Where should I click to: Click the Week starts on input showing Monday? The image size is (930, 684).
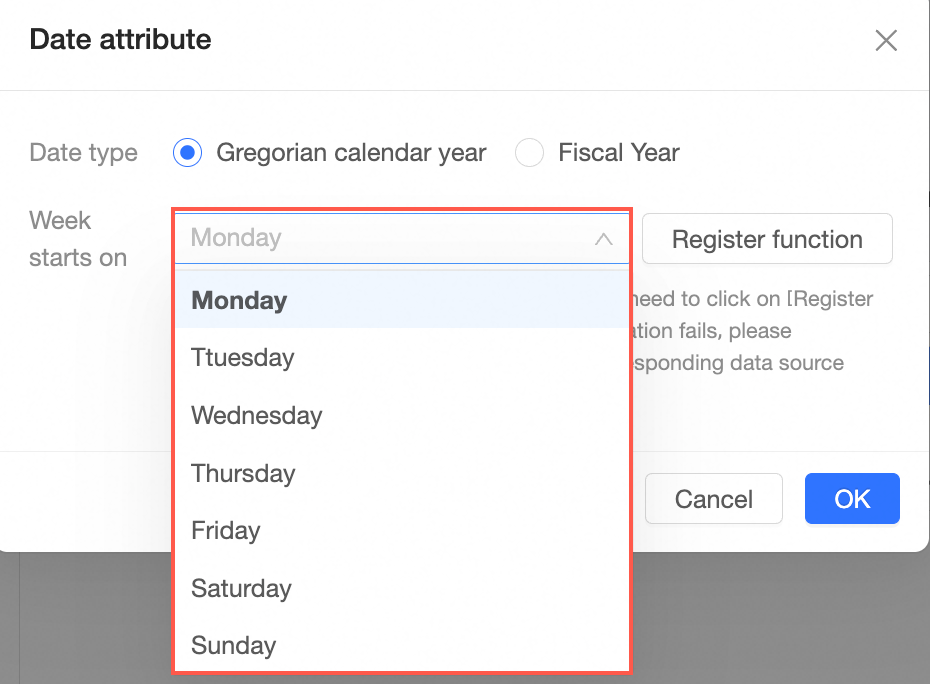tap(380, 238)
